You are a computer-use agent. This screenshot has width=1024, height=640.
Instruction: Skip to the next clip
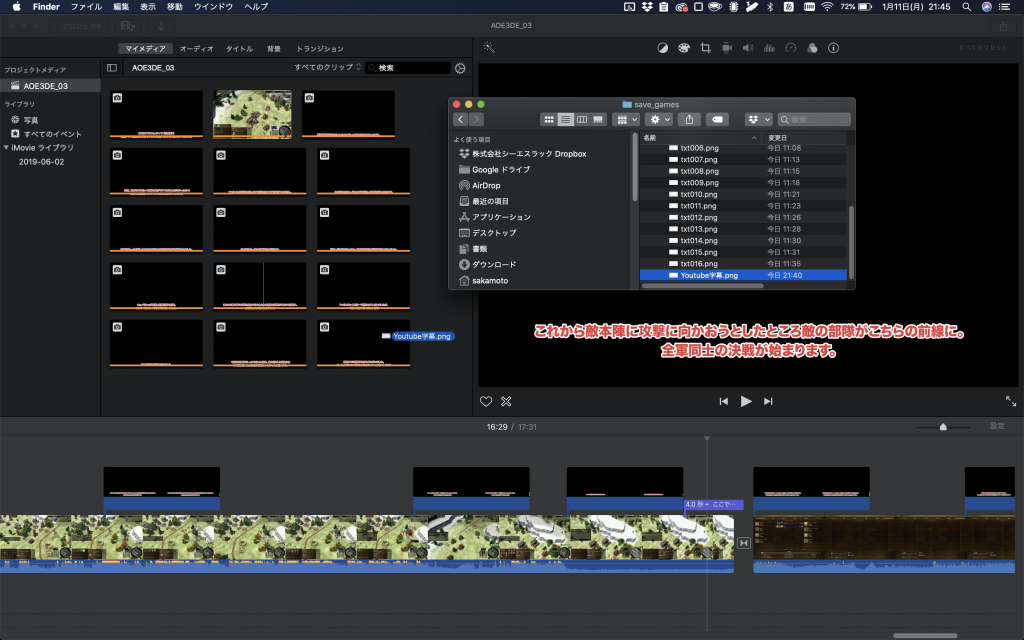768,401
